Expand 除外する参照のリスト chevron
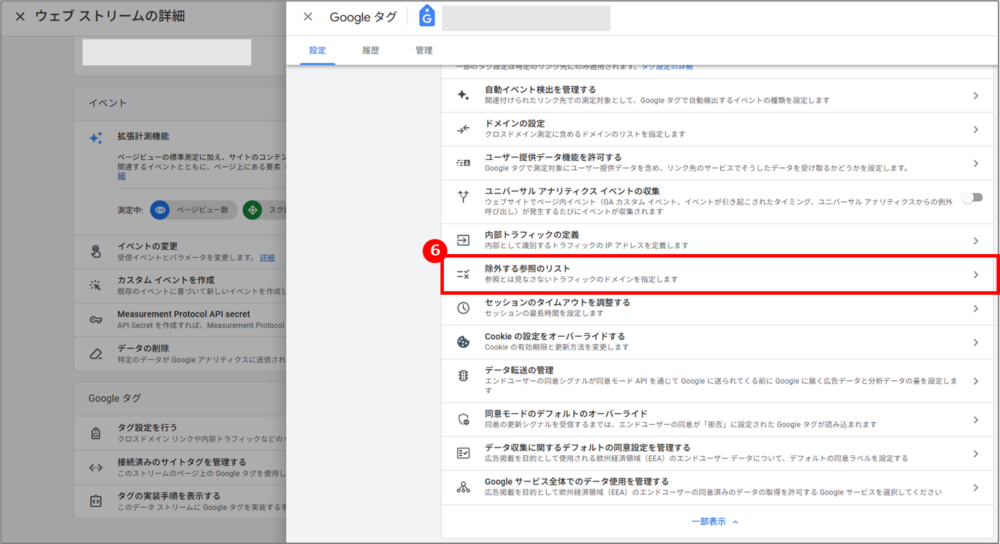This screenshot has width=1000, height=544. 976,274
